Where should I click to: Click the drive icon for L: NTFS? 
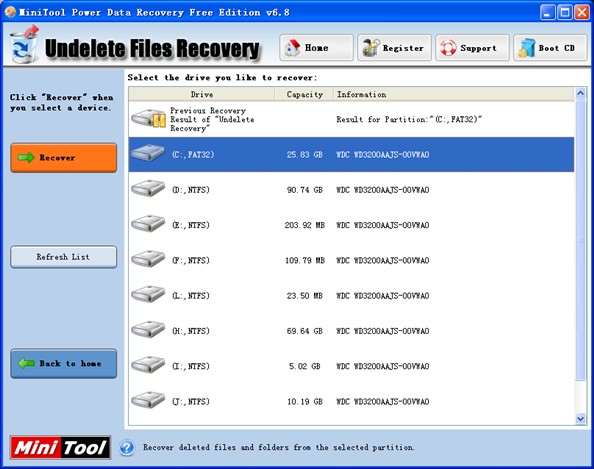coord(148,294)
